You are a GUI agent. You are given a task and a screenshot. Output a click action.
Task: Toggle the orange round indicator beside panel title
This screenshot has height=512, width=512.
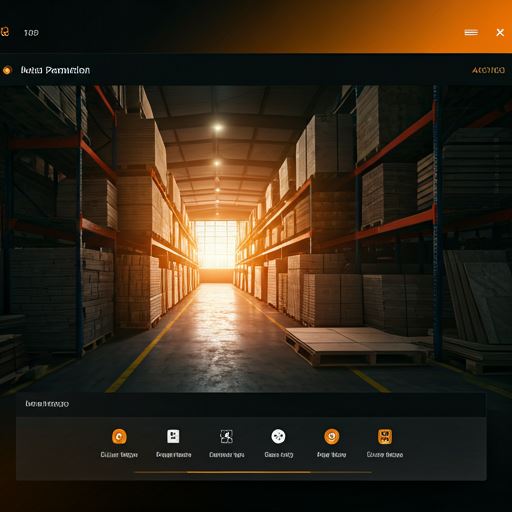pos(7,70)
